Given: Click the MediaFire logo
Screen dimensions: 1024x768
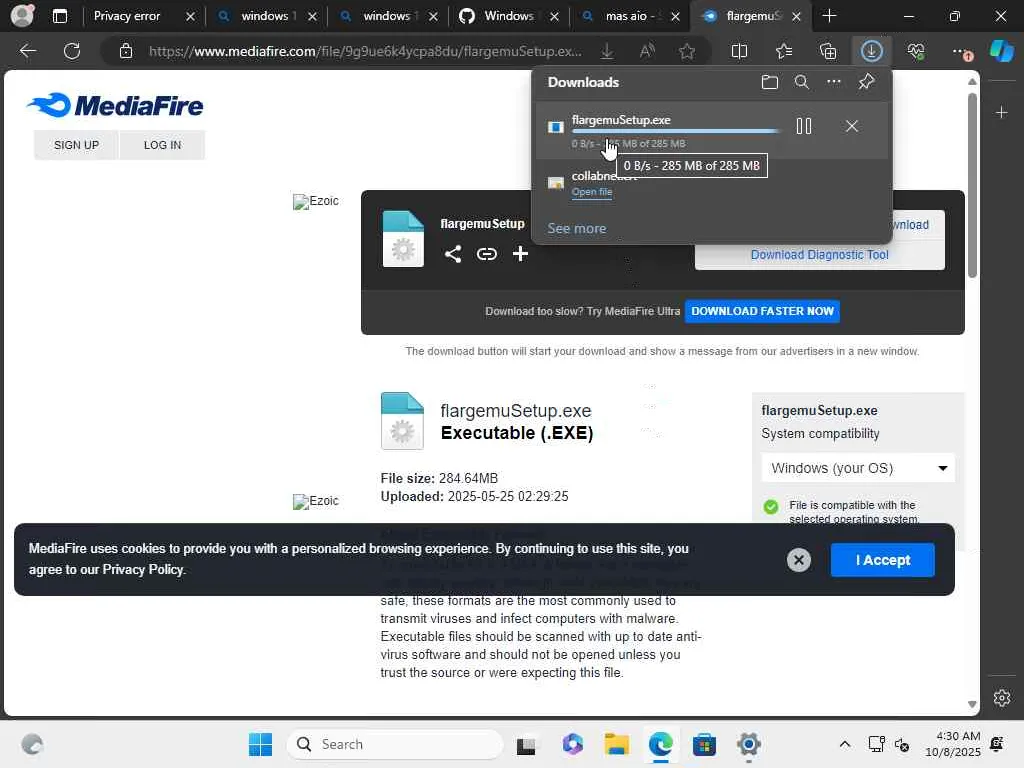Looking at the screenshot, I should 115,104.
